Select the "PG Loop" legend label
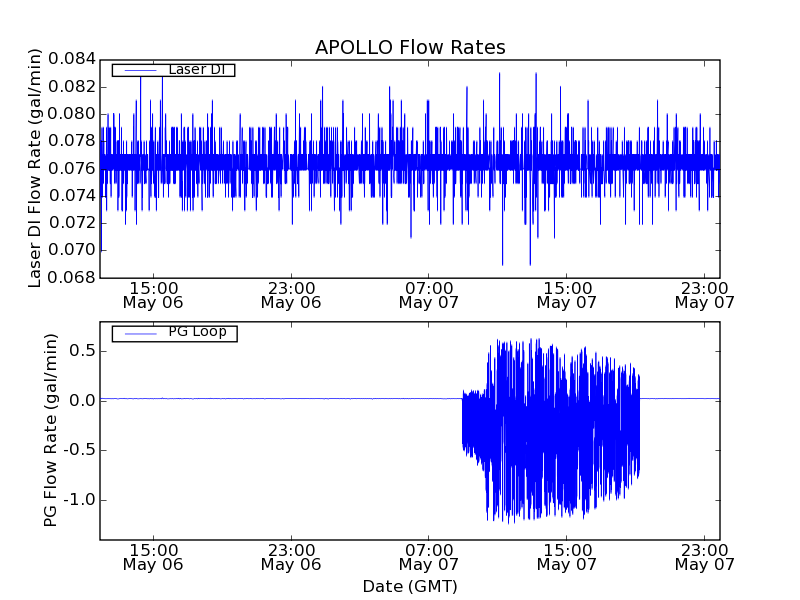This screenshot has width=800, height=600. pyautogui.click(x=197, y=332)
